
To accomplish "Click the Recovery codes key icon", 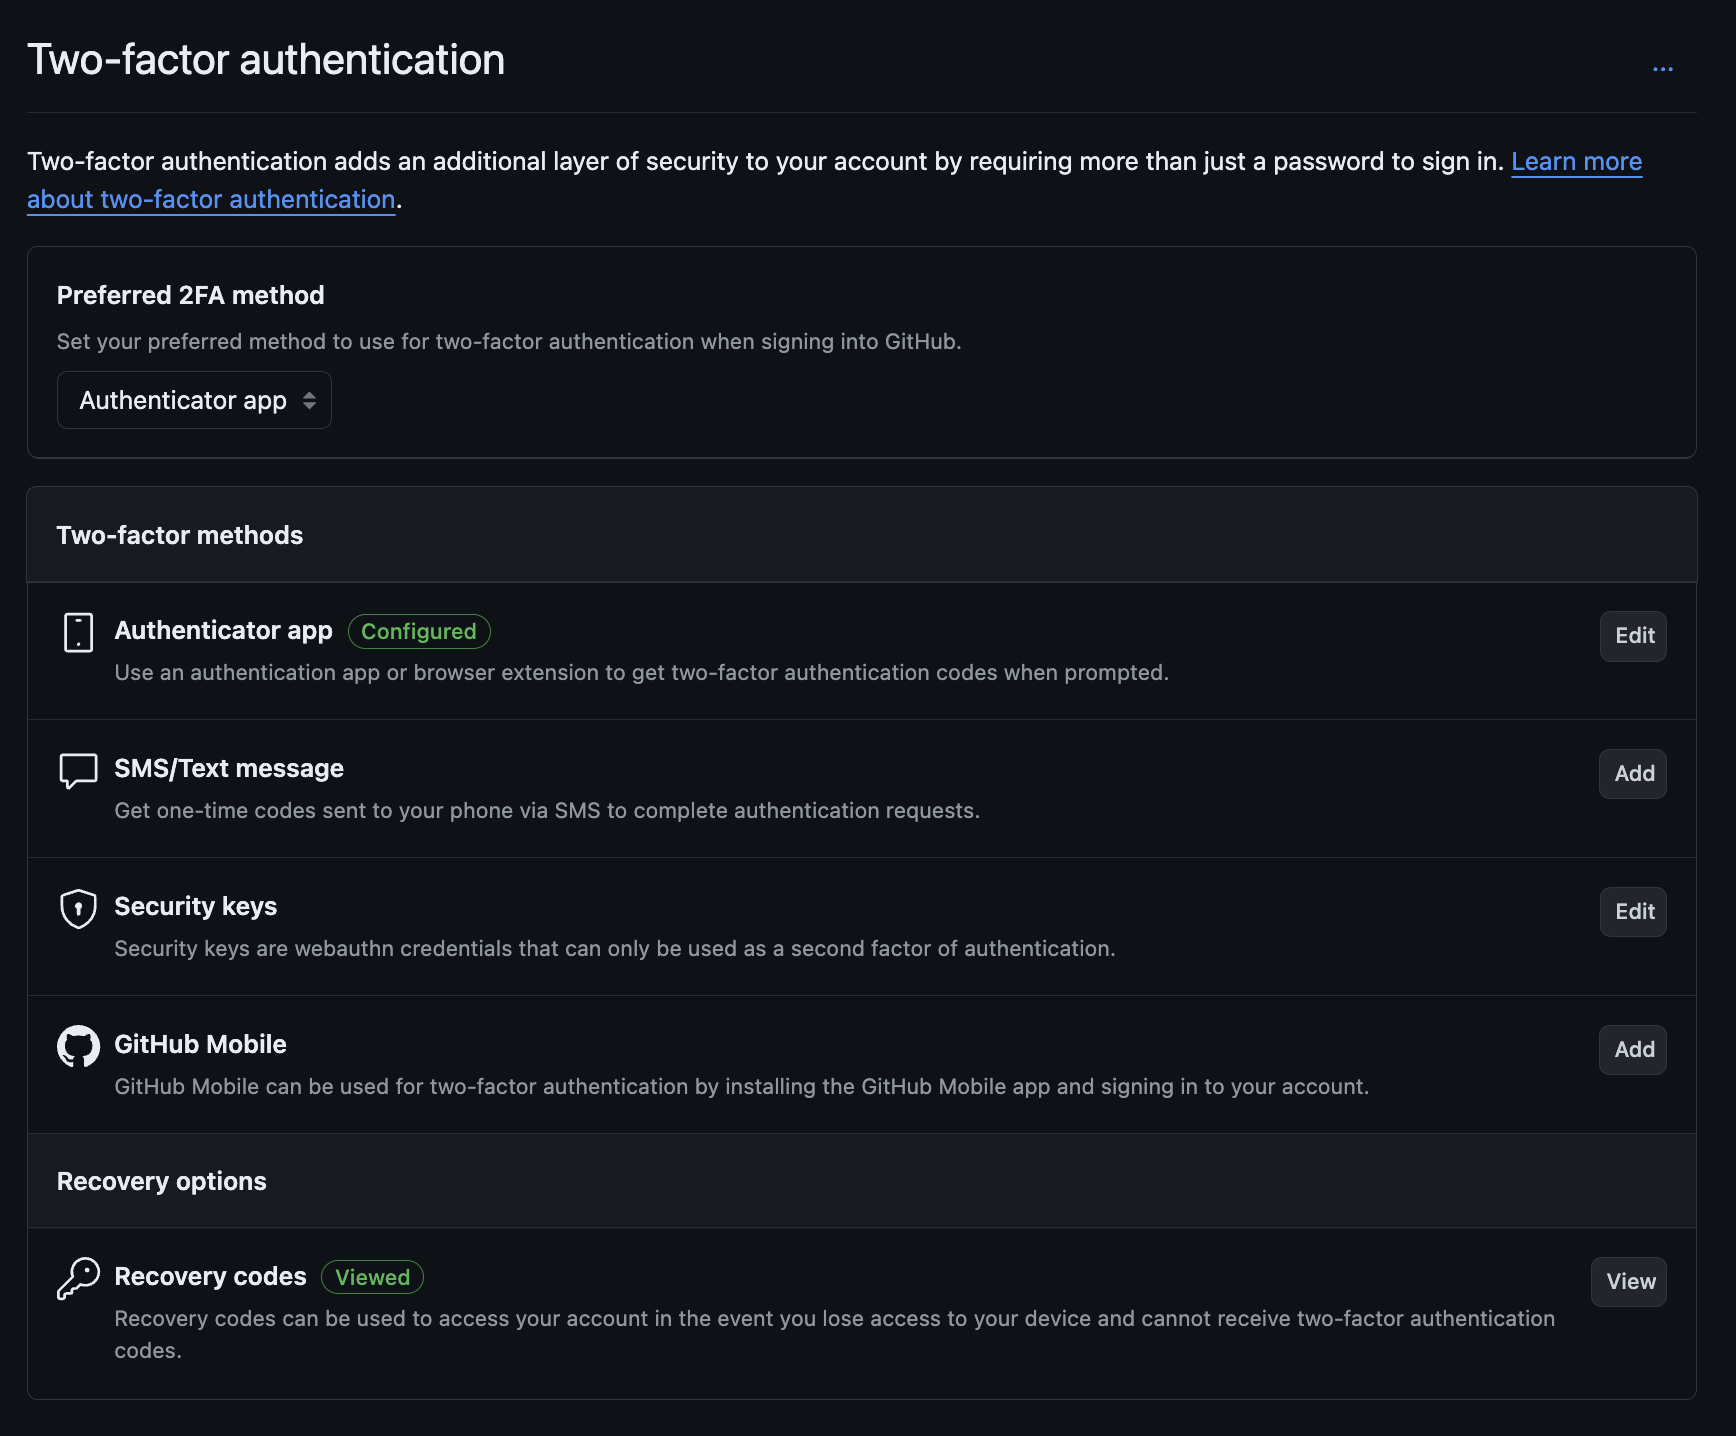I will 78,1279.
